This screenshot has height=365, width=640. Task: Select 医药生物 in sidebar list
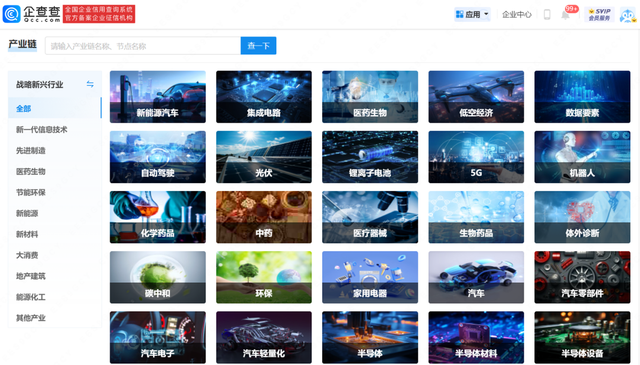[x=31, y=171]
